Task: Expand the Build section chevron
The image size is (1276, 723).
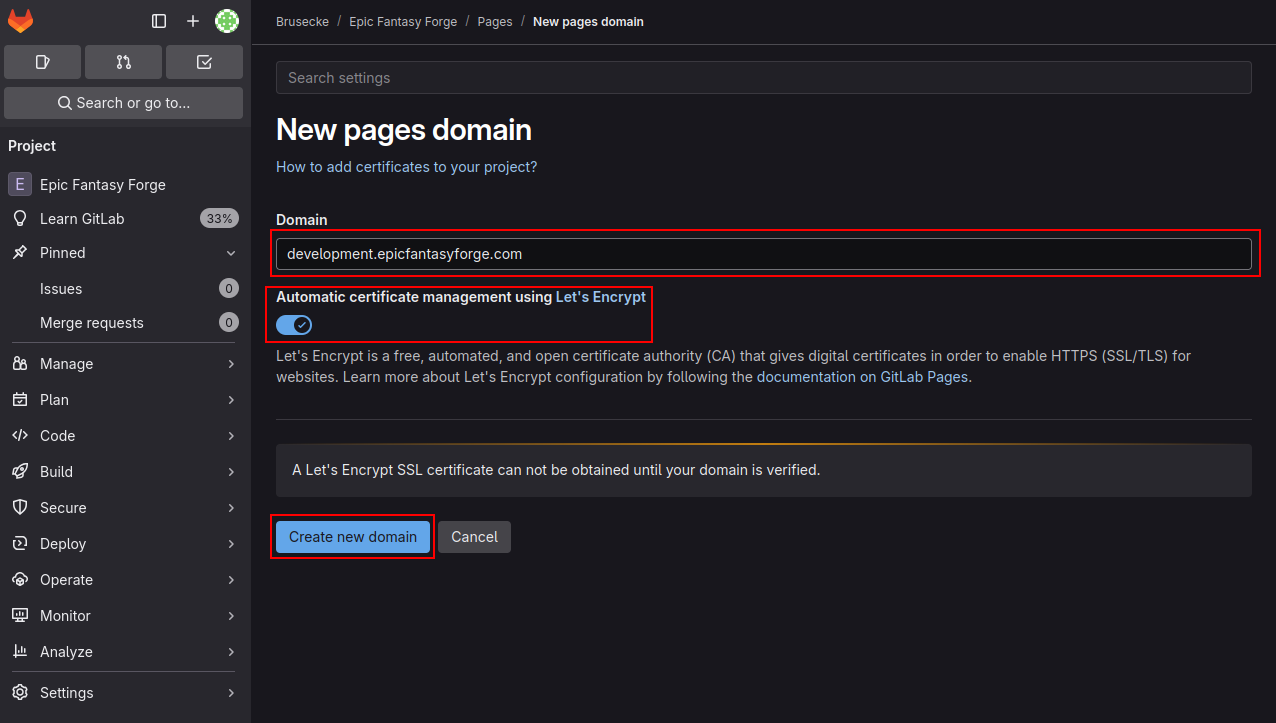Action: click(231, 472)
